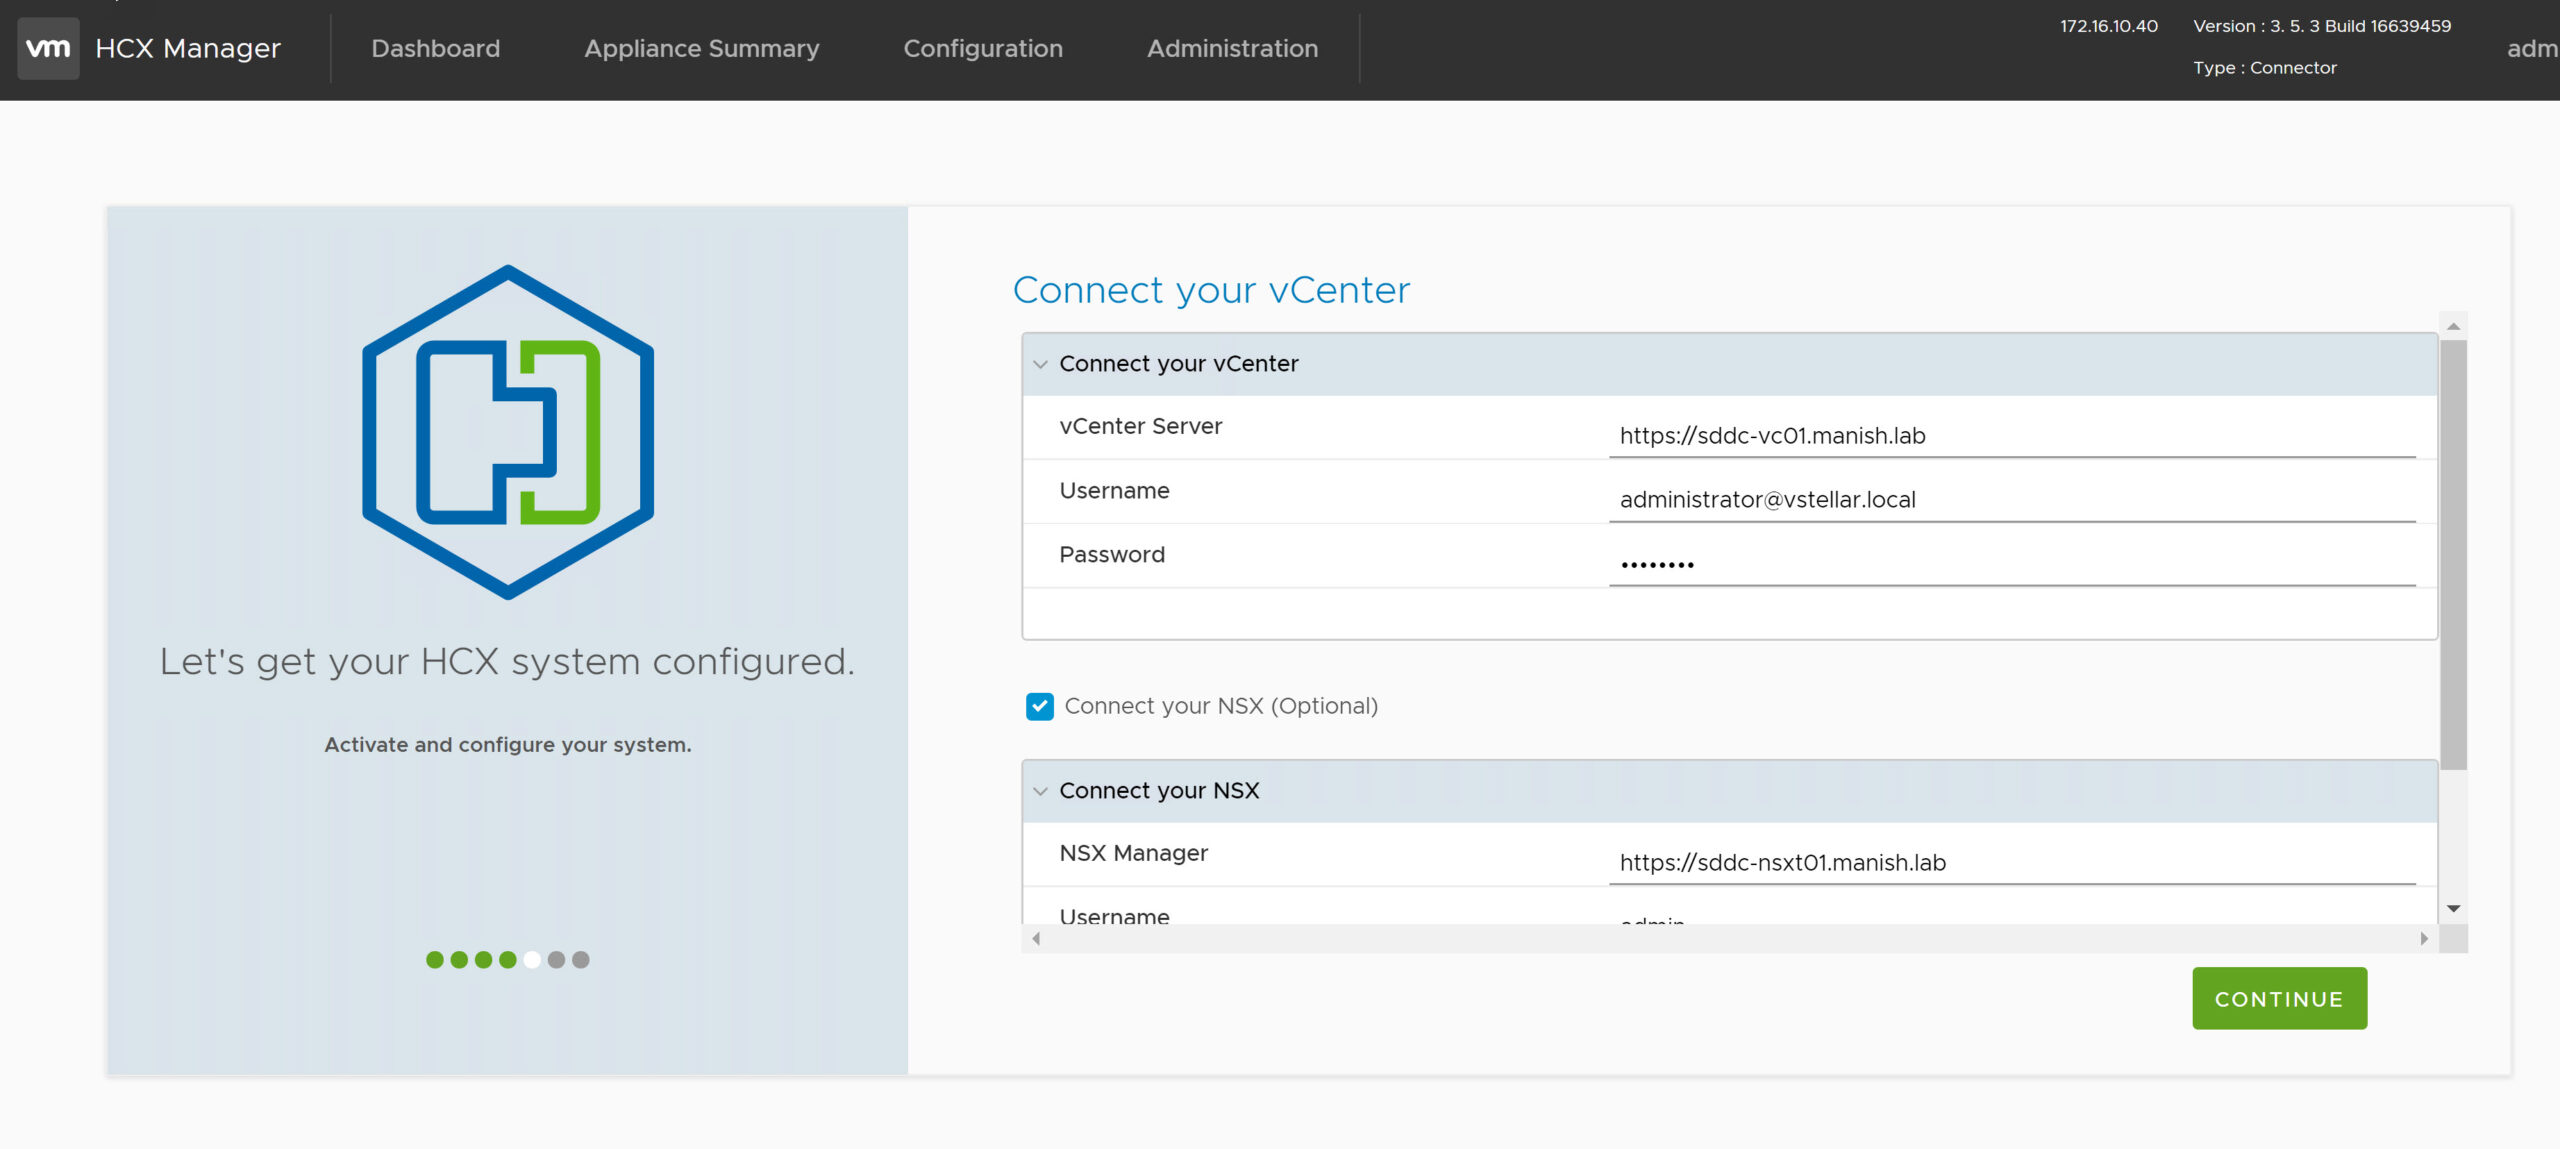Click the vCenter Server URL field
The image size is (2560, 1149).
tap(2012, 436)
